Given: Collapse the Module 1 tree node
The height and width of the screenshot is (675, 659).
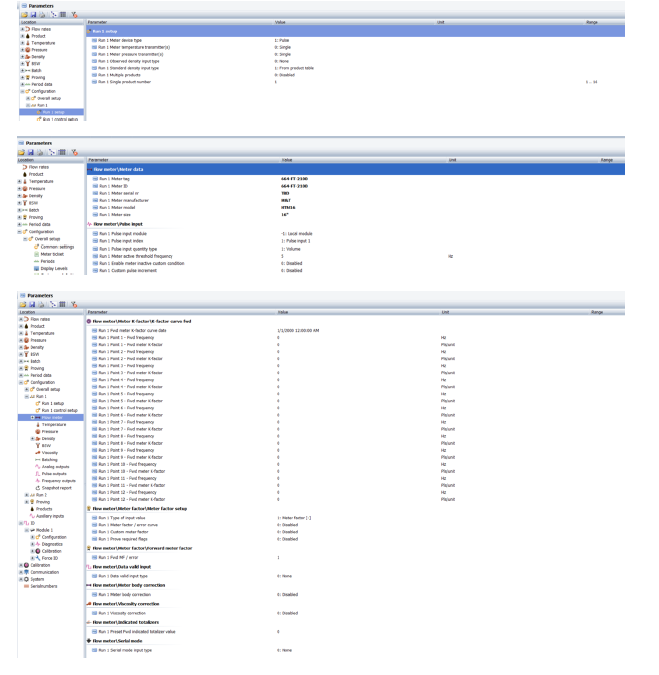Looking at the screenshot, I should (x=27, y=530).
